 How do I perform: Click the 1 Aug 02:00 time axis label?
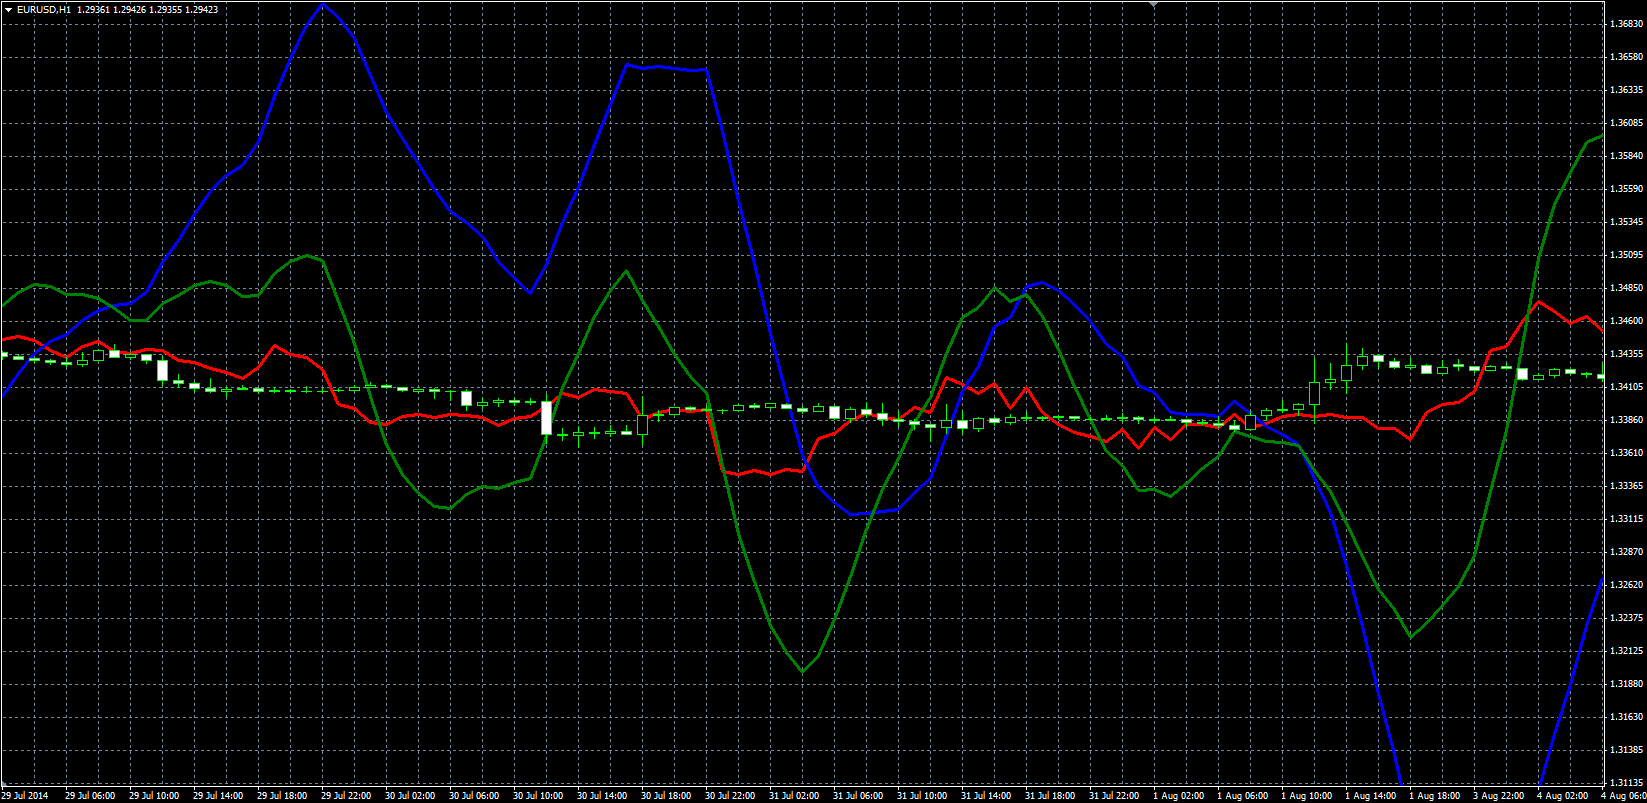pyautogui.click(x=1178, y=796)
